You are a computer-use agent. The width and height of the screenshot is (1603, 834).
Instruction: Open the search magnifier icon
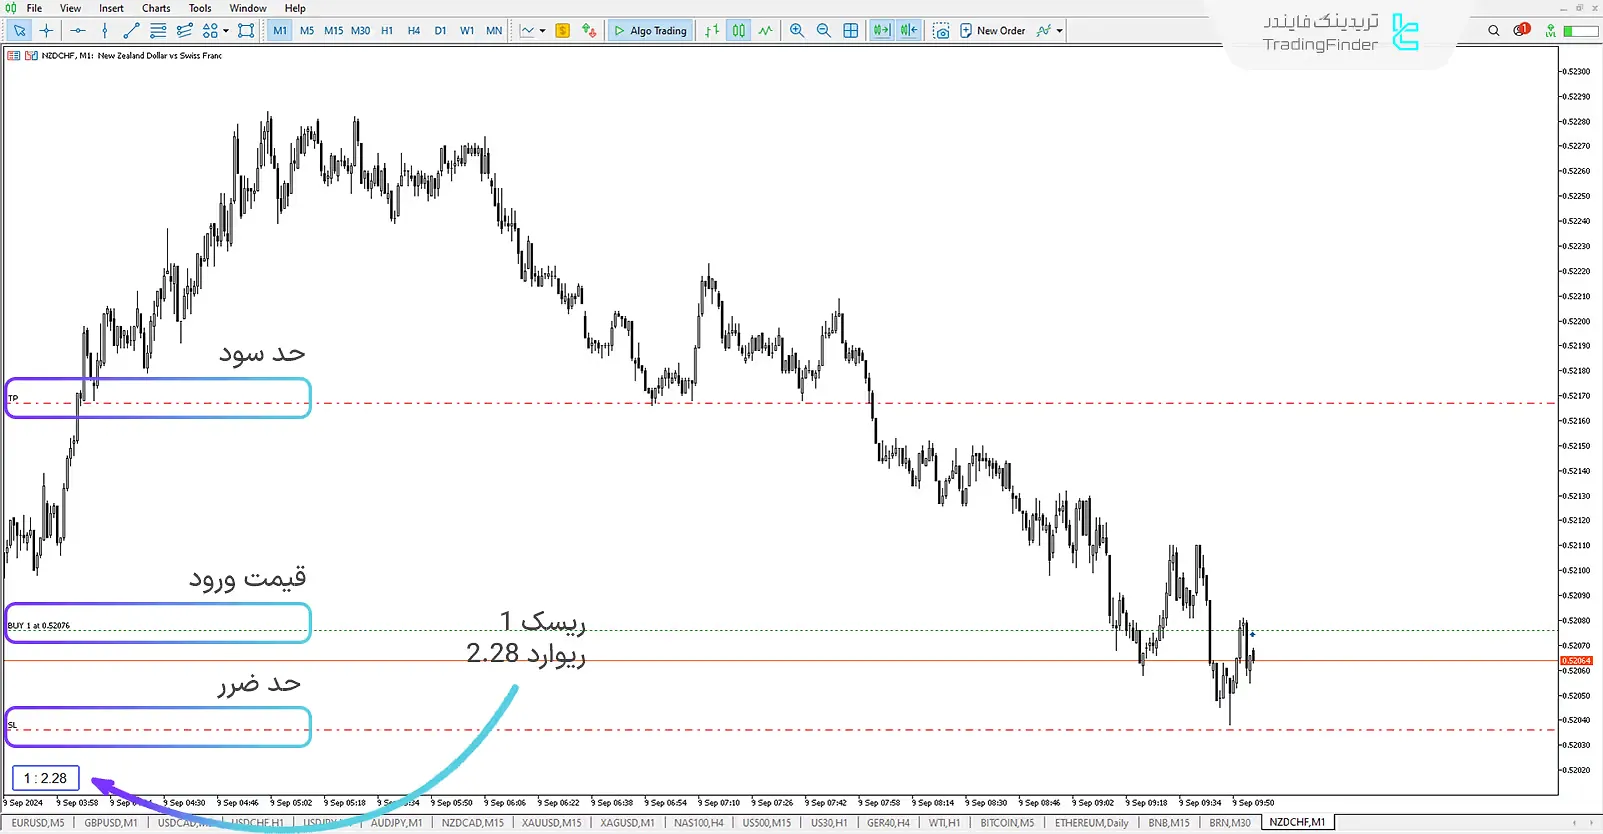coord(1493,31)
